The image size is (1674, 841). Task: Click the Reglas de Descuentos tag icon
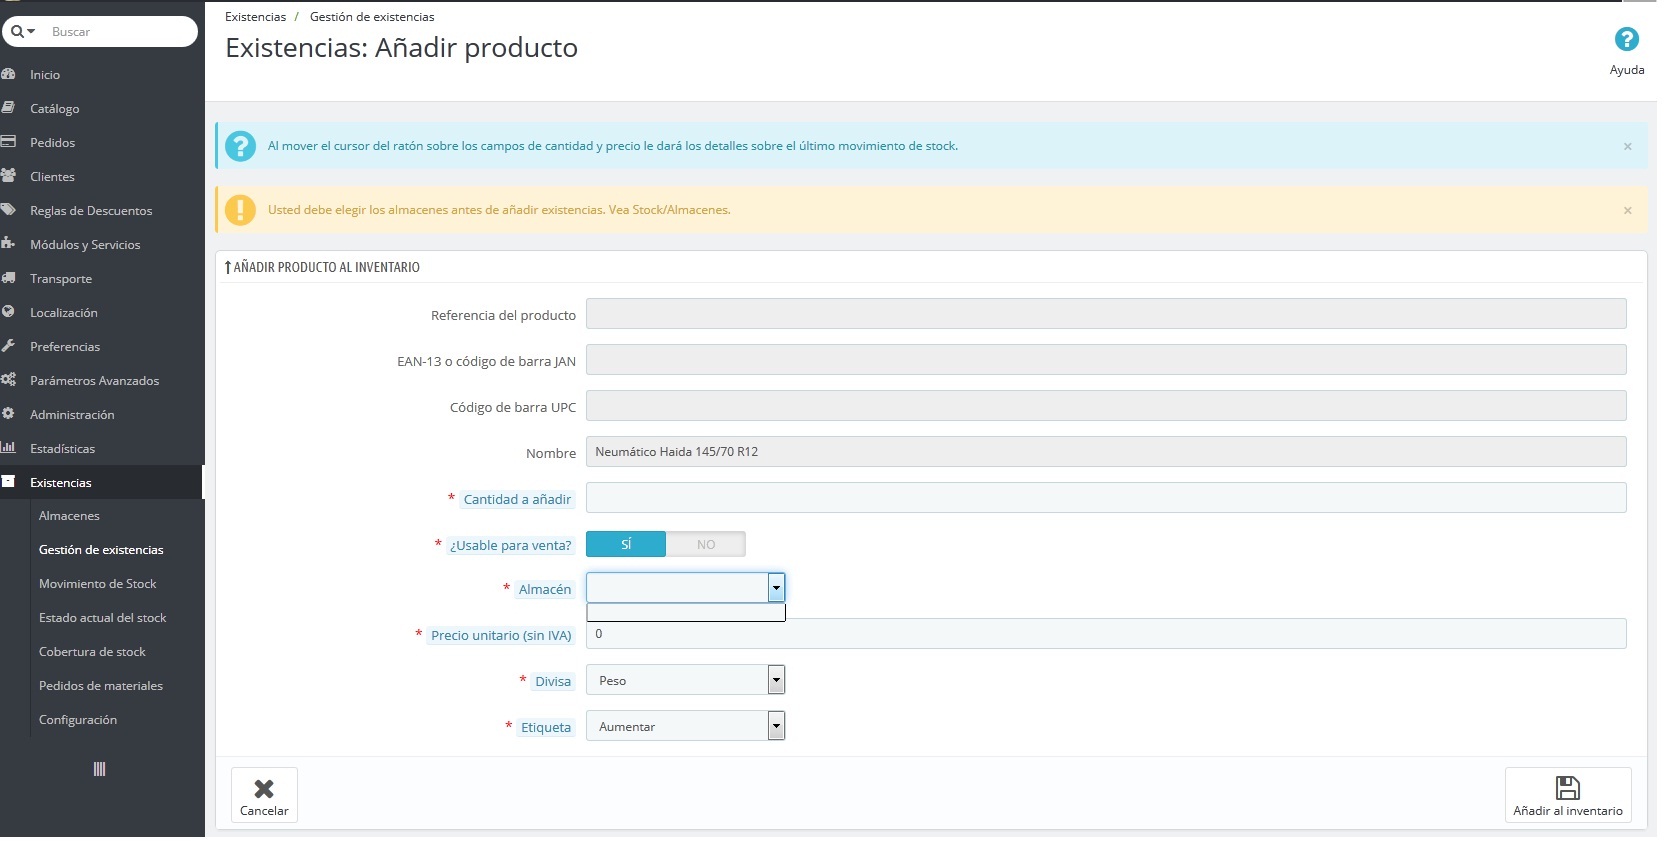pyautogui.click(x=8, y=210)
